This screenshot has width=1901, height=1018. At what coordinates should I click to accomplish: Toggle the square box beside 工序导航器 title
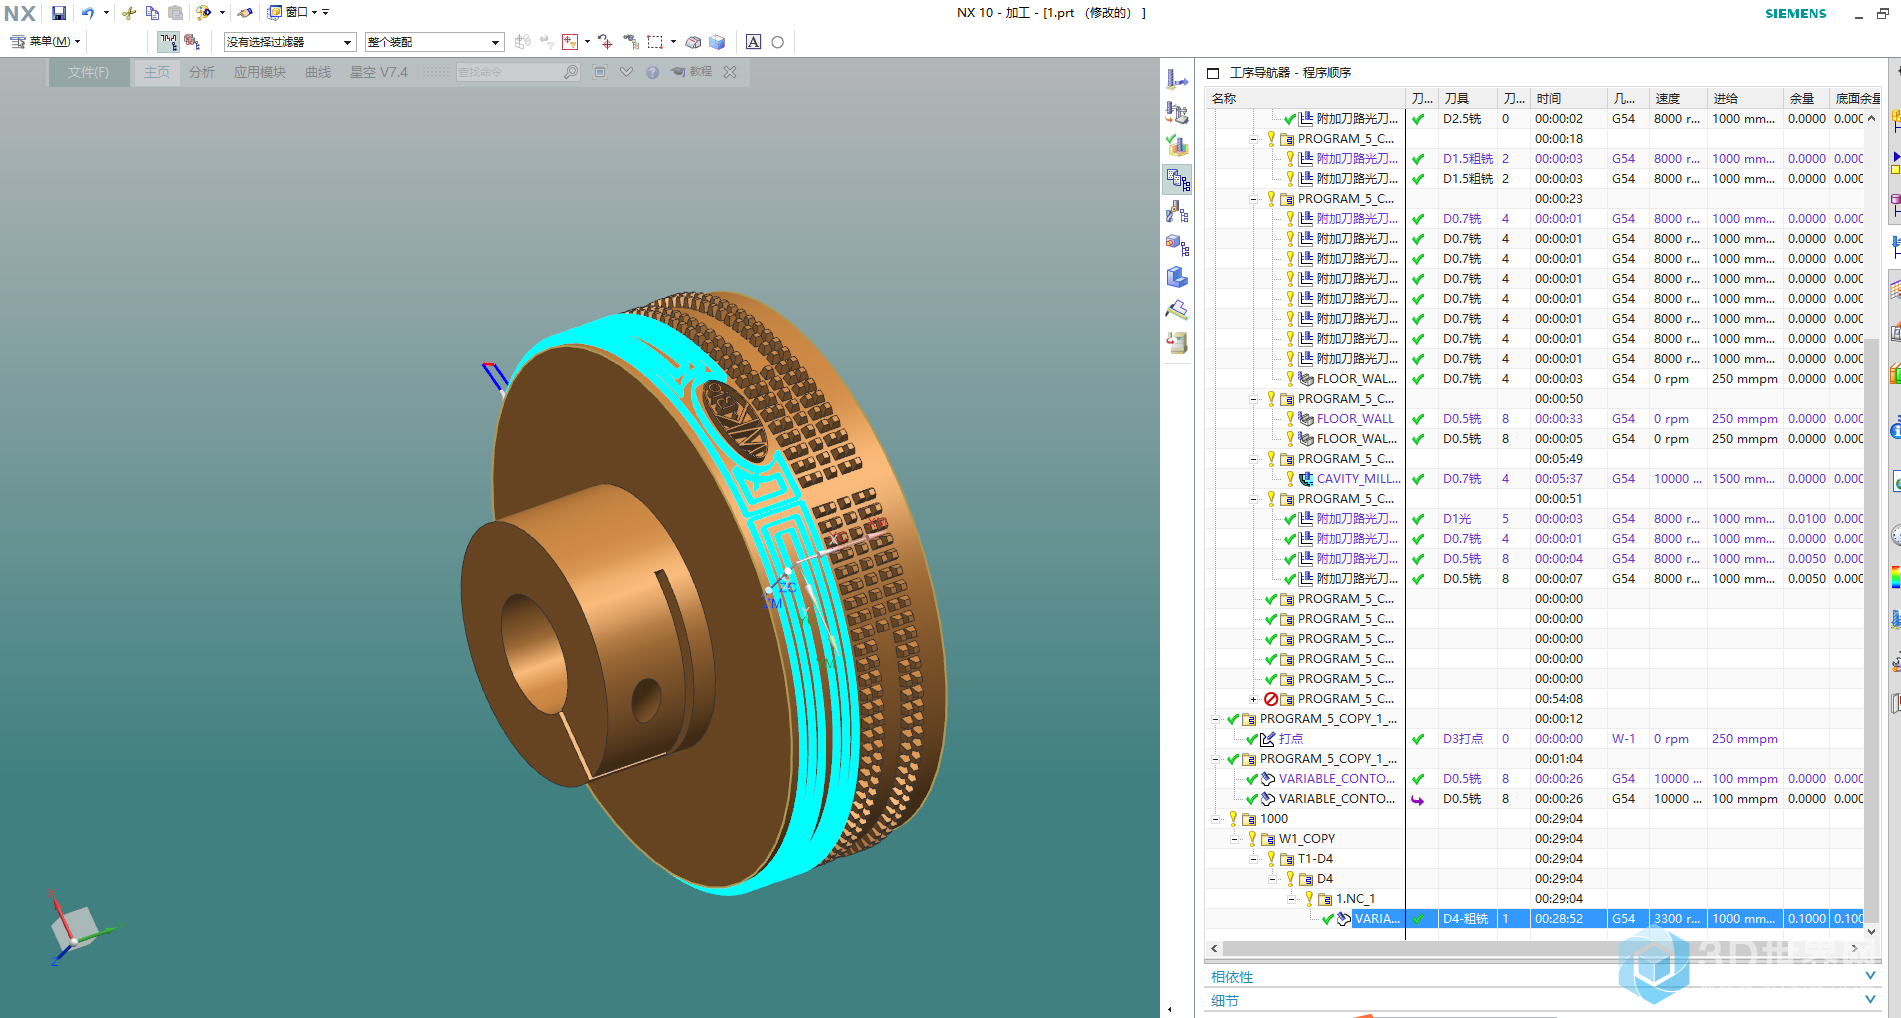(x=1213, y=73)
